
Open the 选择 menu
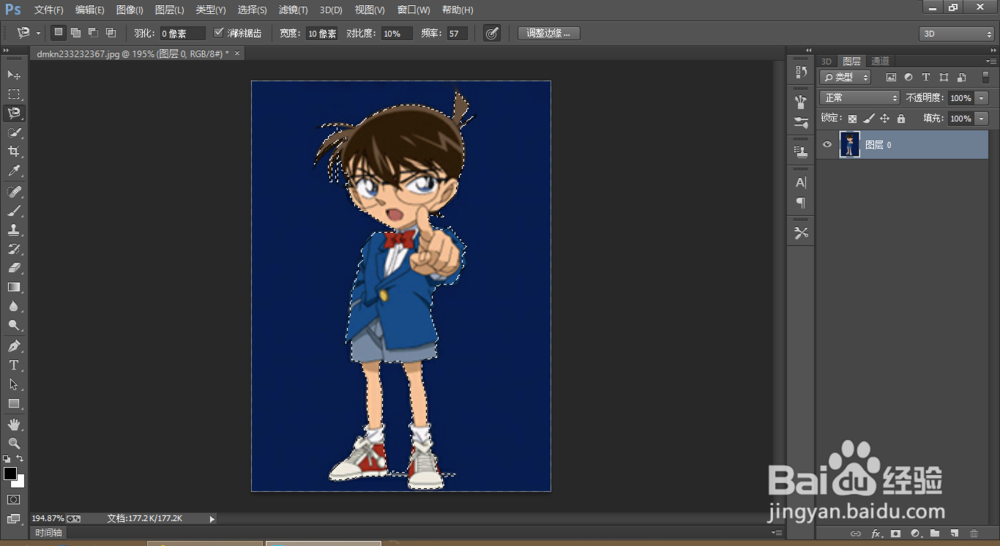[x=252, y=10]
